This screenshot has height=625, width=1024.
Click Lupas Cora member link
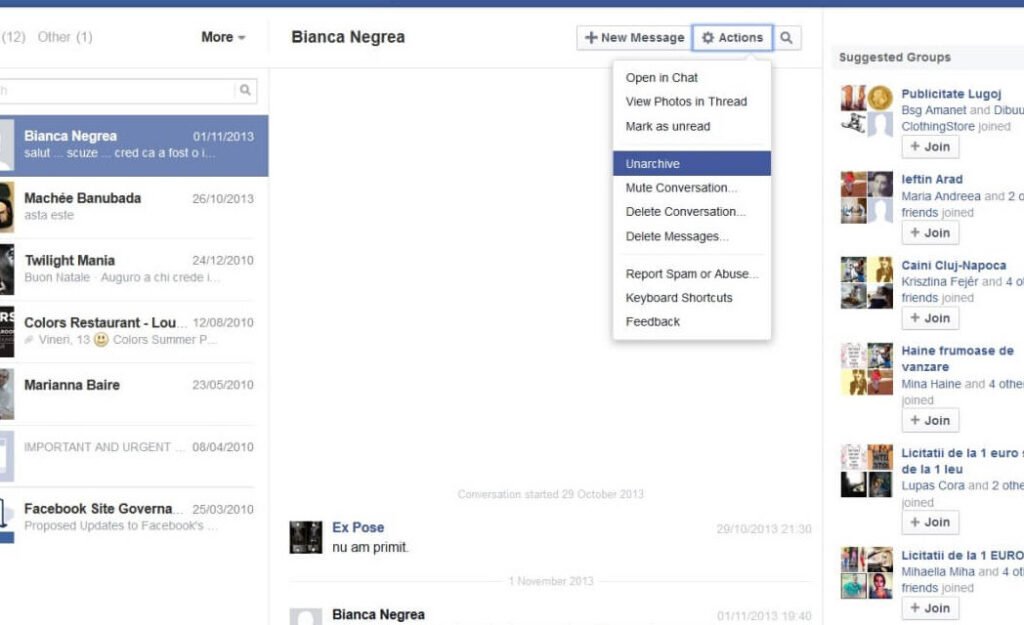click(933, 486)
